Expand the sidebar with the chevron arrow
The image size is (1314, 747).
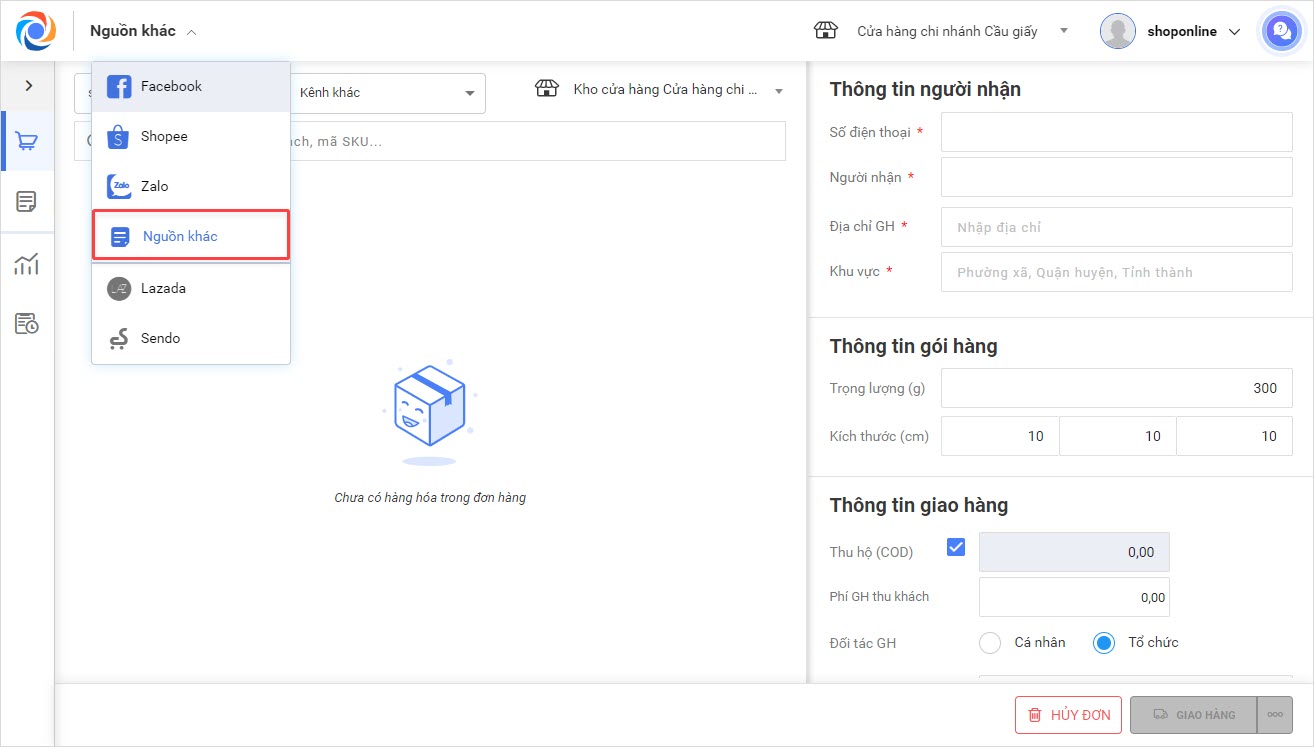point(28,86)
